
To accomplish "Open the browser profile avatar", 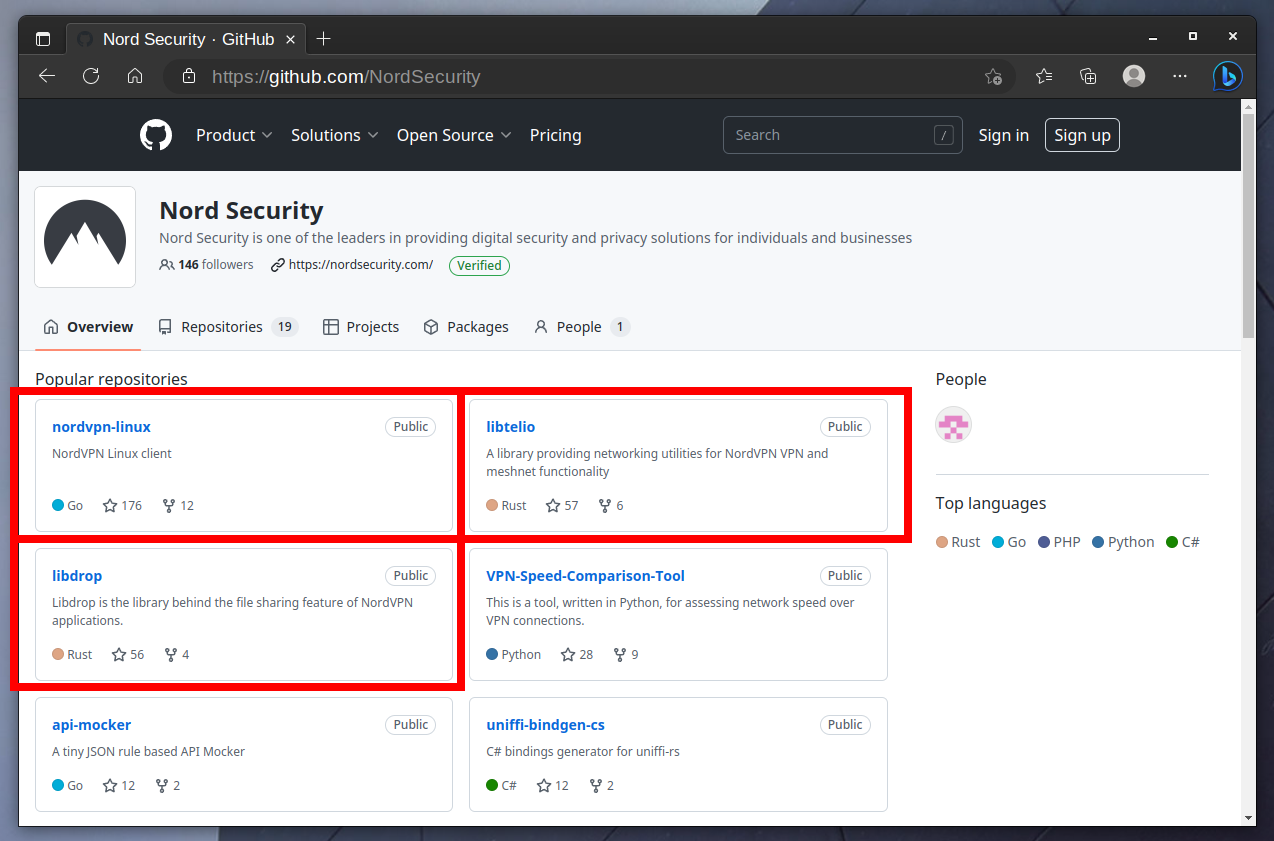I will point(1134,76).
